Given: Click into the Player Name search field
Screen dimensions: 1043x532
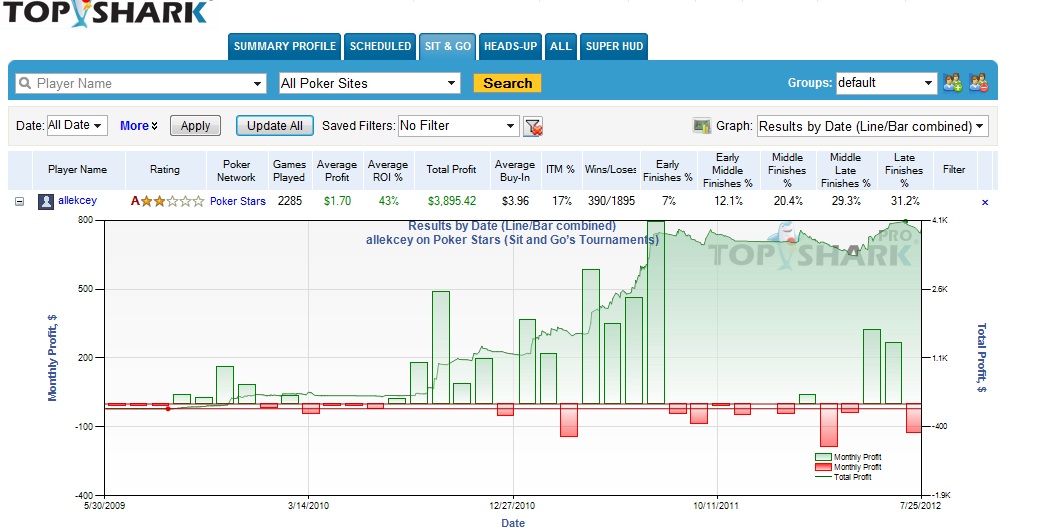Looking at the screenshot, I should (140, 83).
